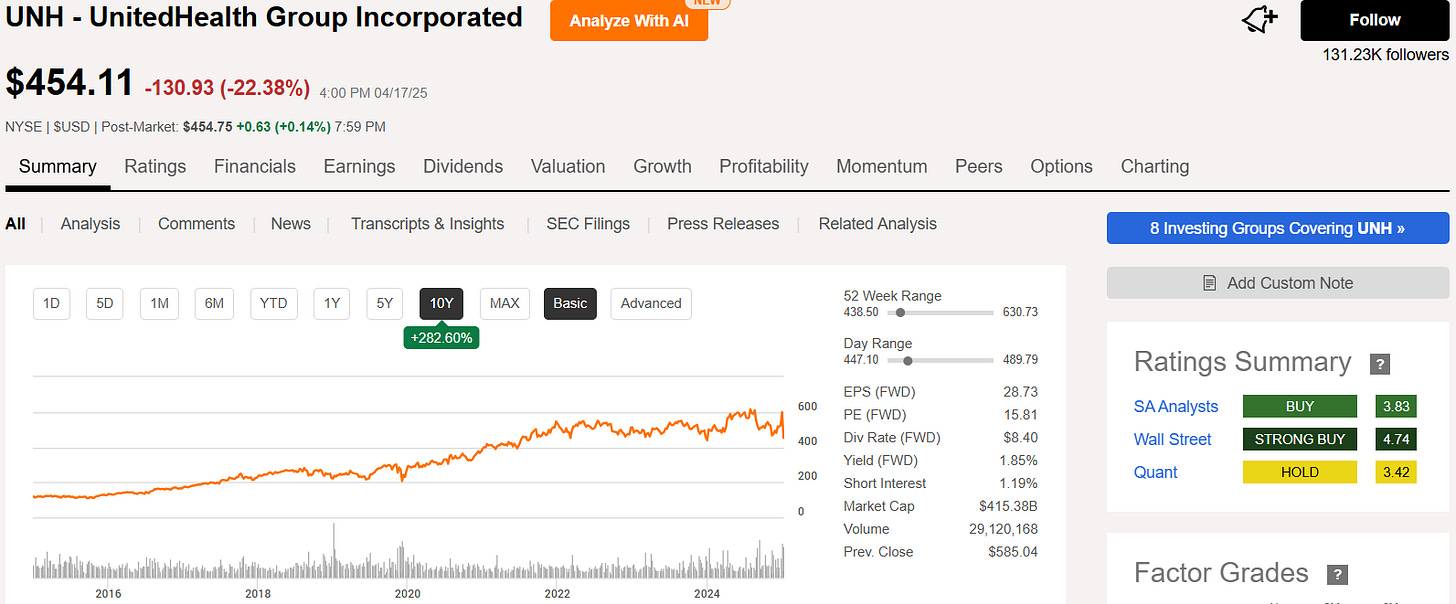
Task: Click the 131.23K followers text
Action: tap(1385, 55)
